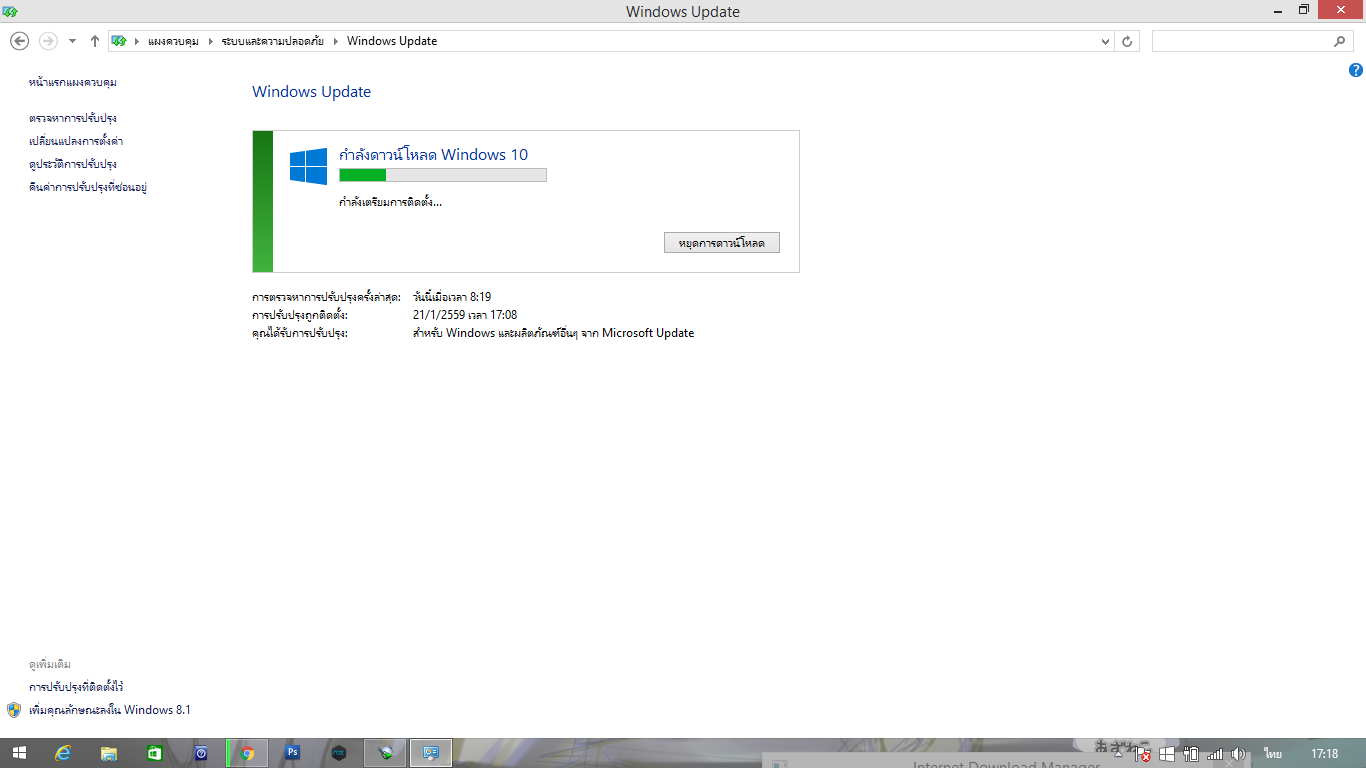Viewport: 1366px width, 768px height.
Task: Refresh the Windows Update page
Action: point(1128,41)
